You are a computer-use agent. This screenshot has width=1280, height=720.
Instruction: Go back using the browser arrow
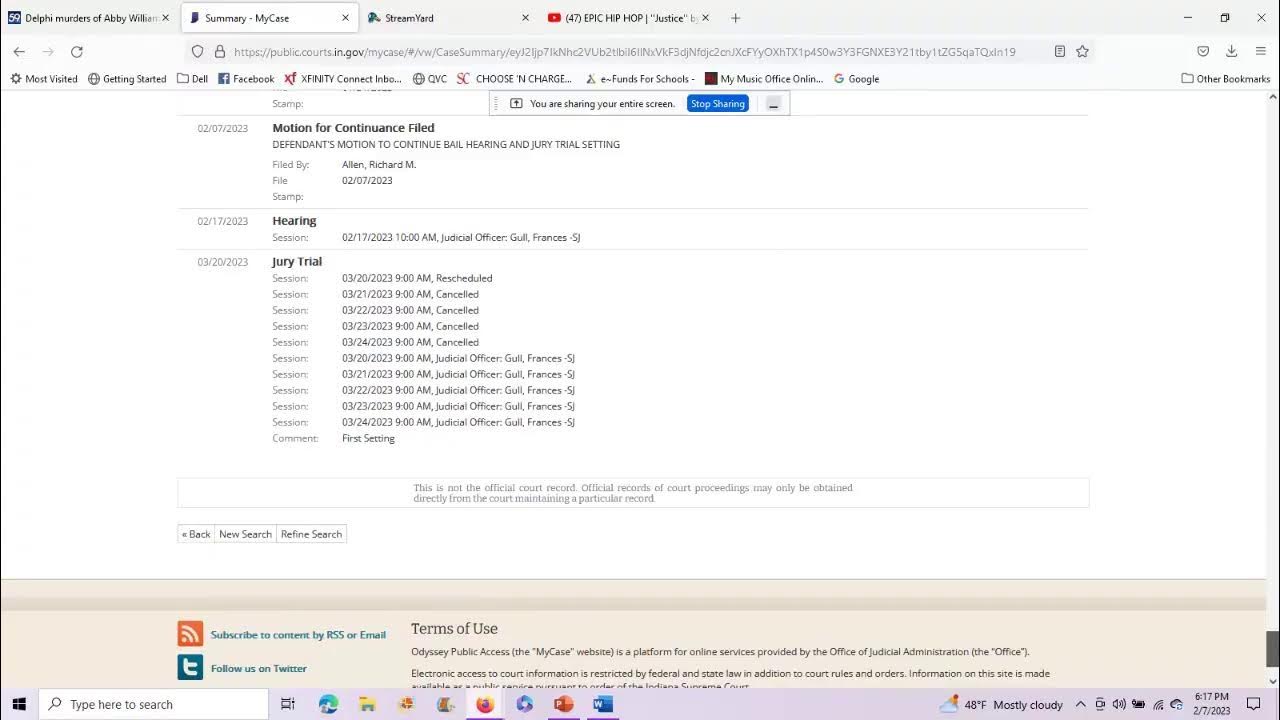tap(19, 52)
